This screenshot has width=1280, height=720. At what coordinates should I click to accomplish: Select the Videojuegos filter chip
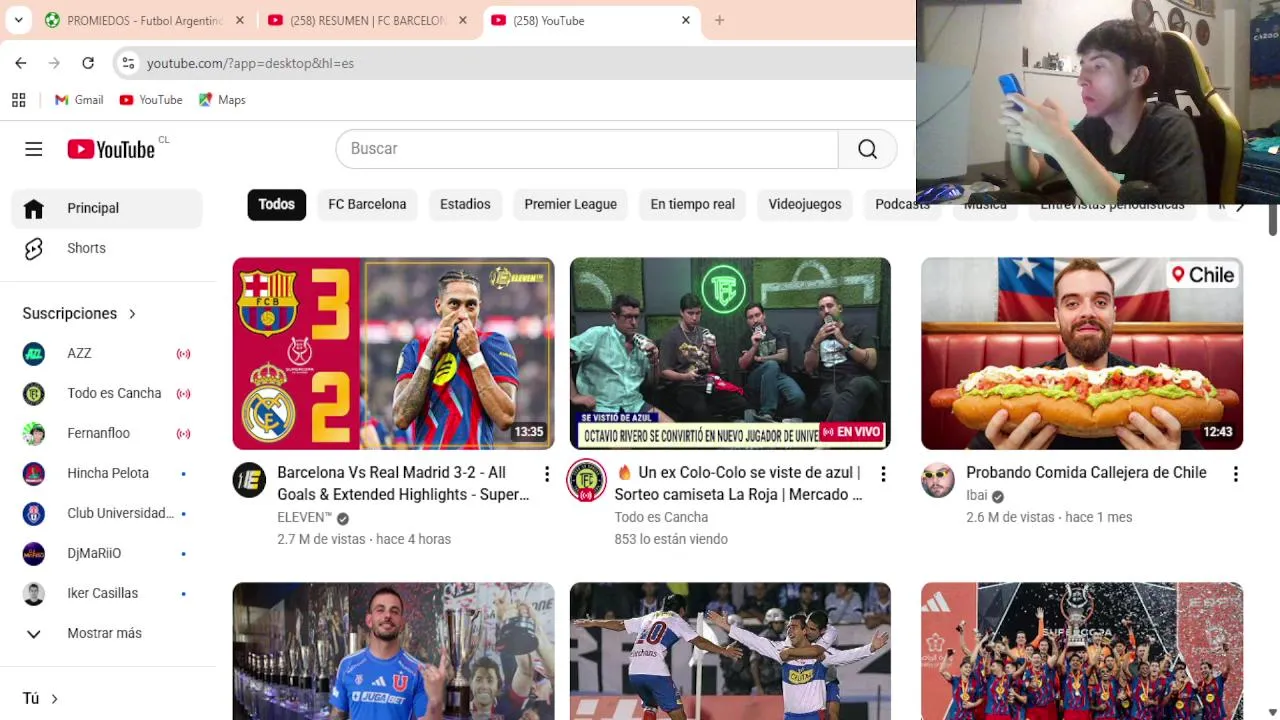805,204
